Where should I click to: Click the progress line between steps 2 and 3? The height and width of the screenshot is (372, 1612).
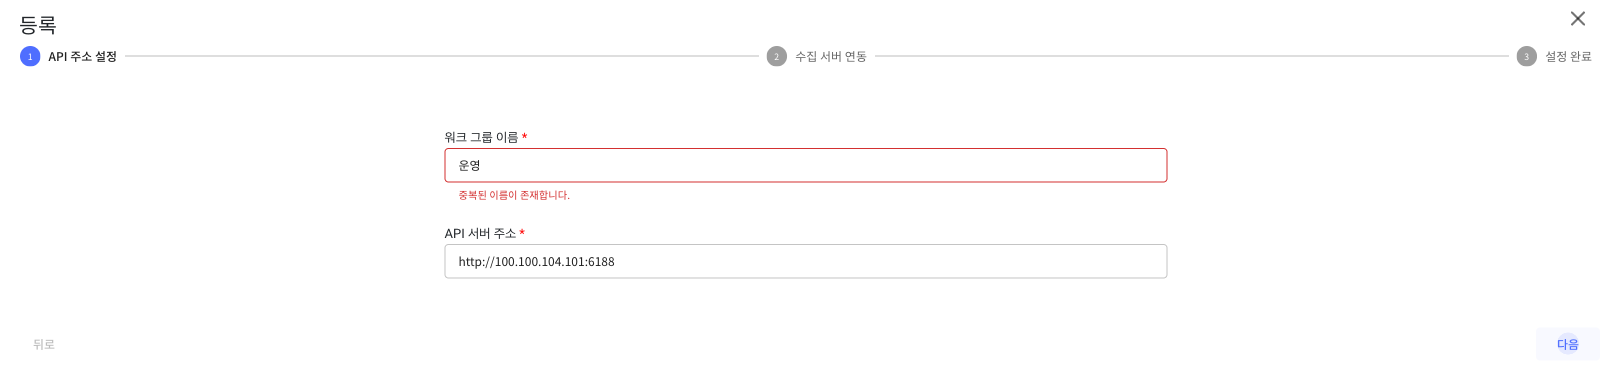(x=1192, y=56)
